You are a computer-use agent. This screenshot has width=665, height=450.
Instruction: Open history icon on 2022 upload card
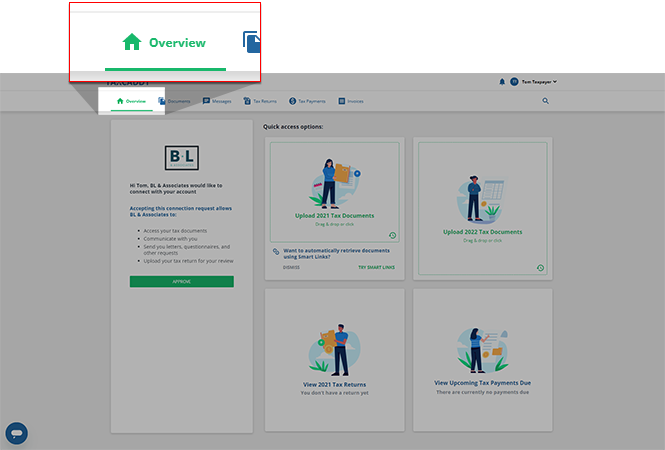tap(540, 268)
